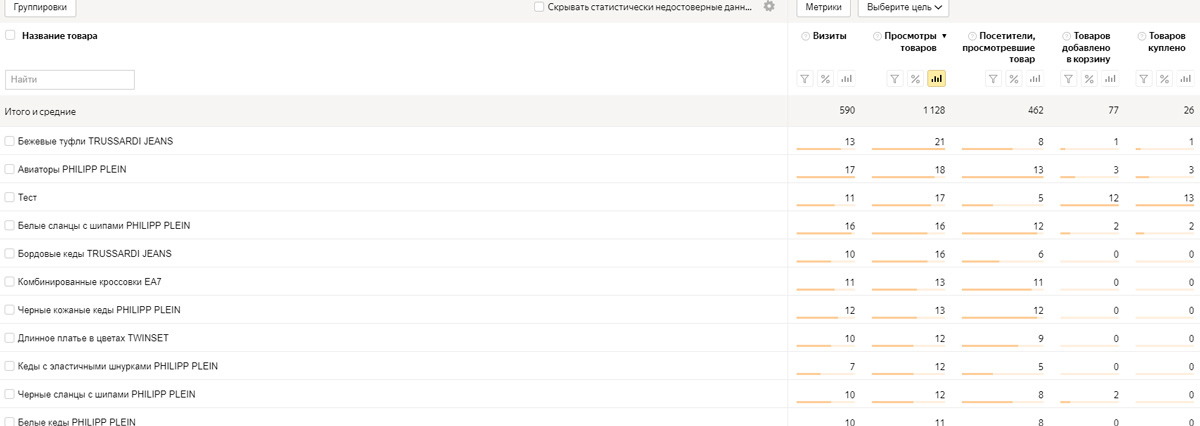Screen dimensions: 1200x426
Task: Open settings gear next to hide-data option
Action: (769, 7)
